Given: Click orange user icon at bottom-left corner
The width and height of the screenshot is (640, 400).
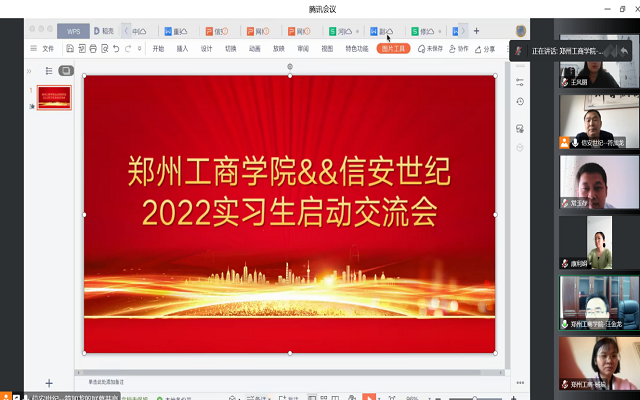Looking at the screenshot, I should click(x=5, y=397).
